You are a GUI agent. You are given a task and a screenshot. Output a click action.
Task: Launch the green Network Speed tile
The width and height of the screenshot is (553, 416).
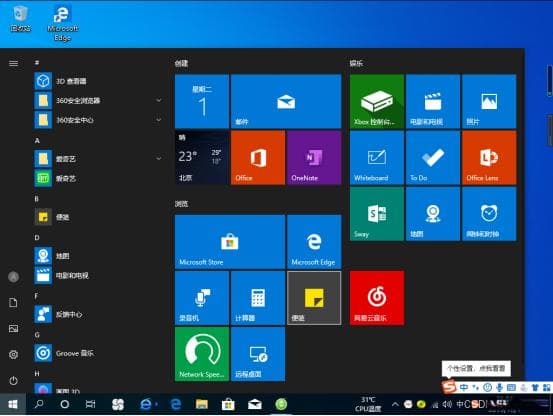(202, 354)
